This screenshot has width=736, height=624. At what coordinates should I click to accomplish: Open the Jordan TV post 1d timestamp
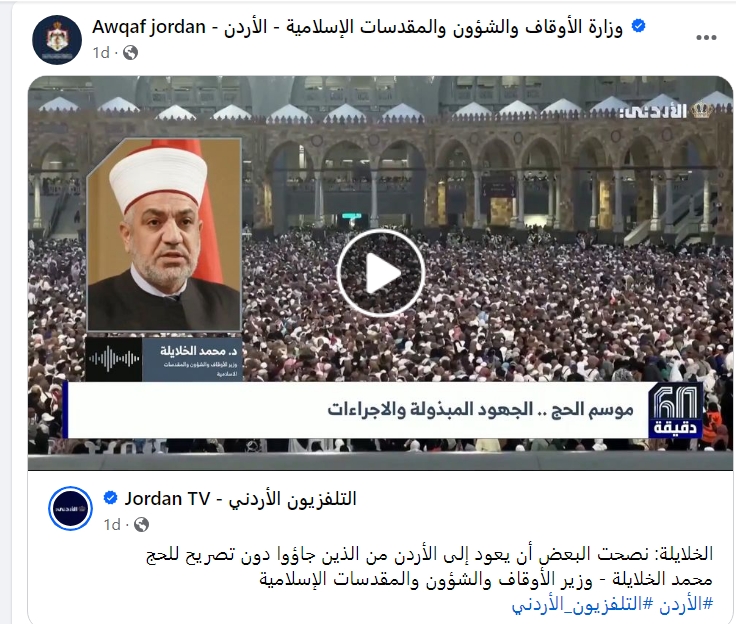click(112, 524)
